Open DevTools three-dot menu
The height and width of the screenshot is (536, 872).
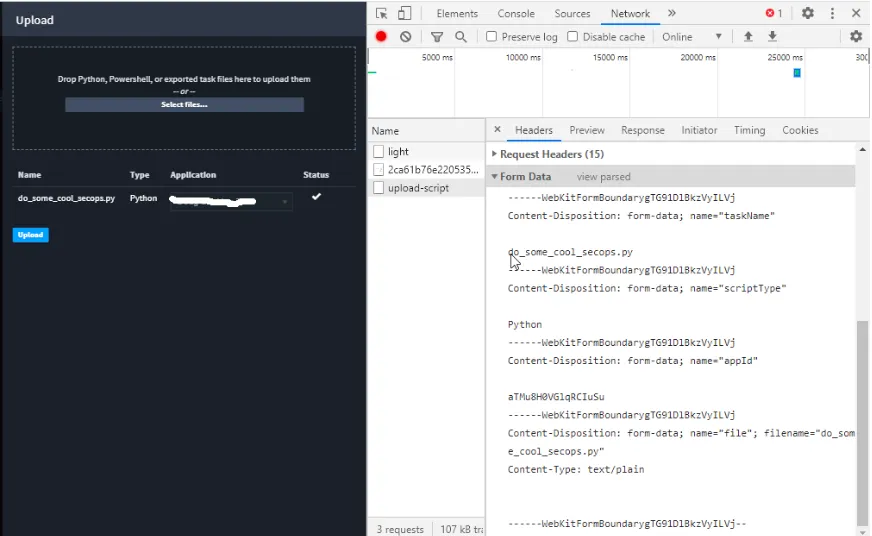(x=832, y=13)
